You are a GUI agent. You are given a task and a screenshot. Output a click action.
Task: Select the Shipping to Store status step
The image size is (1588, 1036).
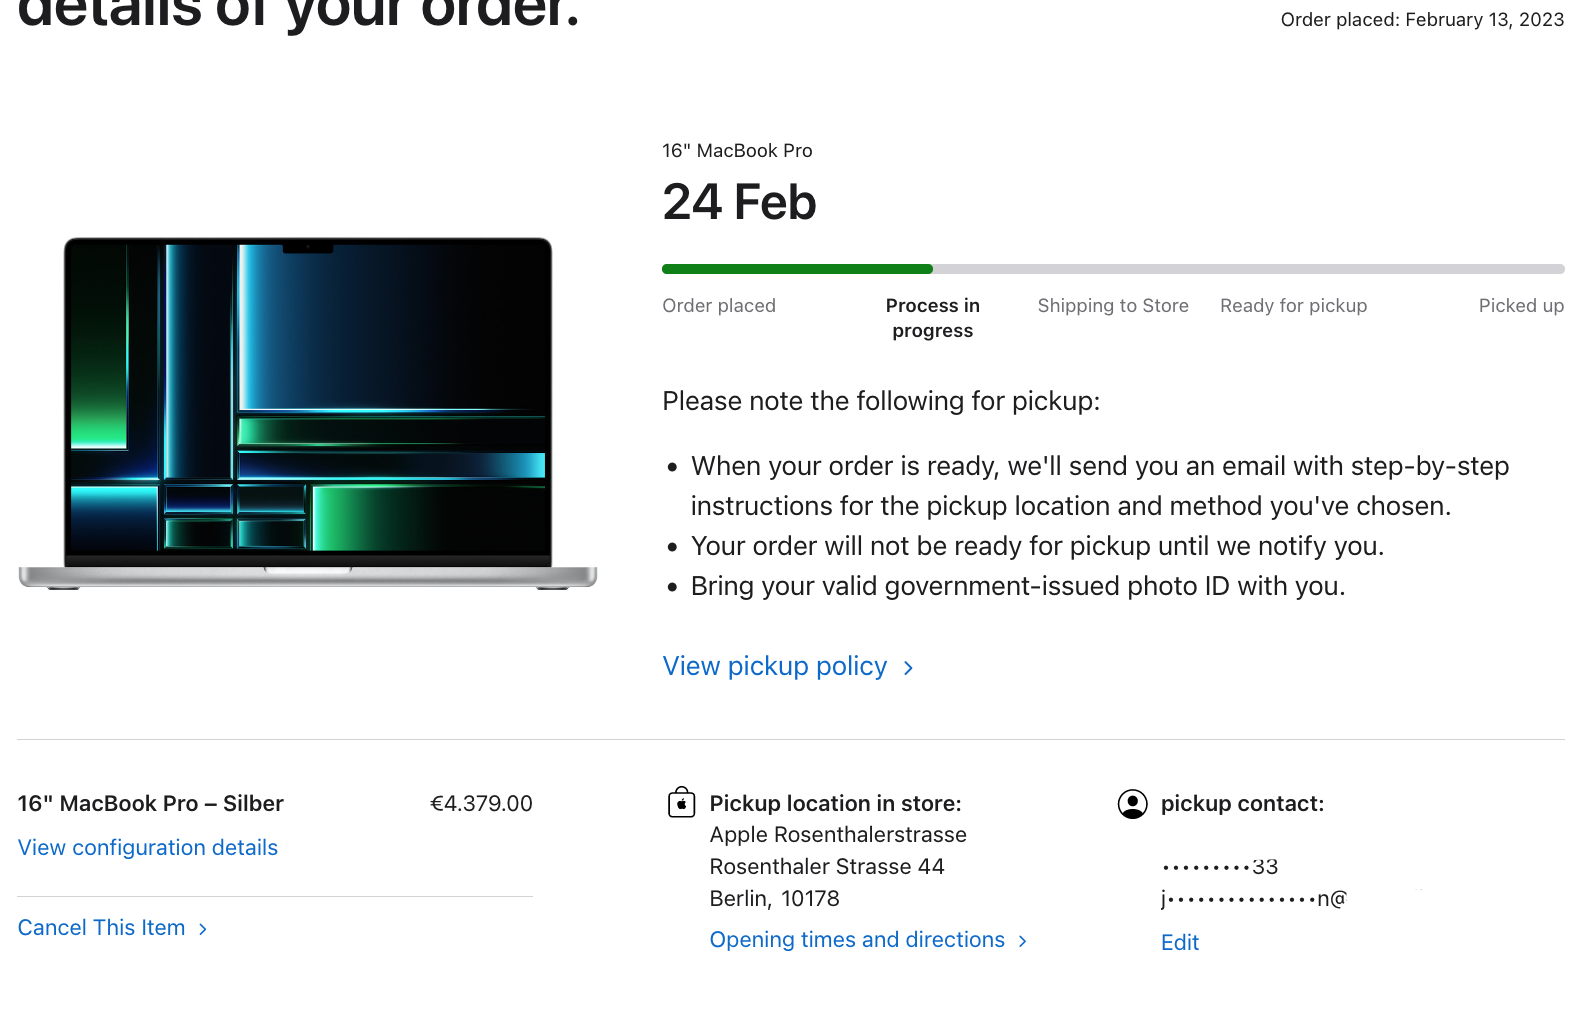tap(1113, 306)
